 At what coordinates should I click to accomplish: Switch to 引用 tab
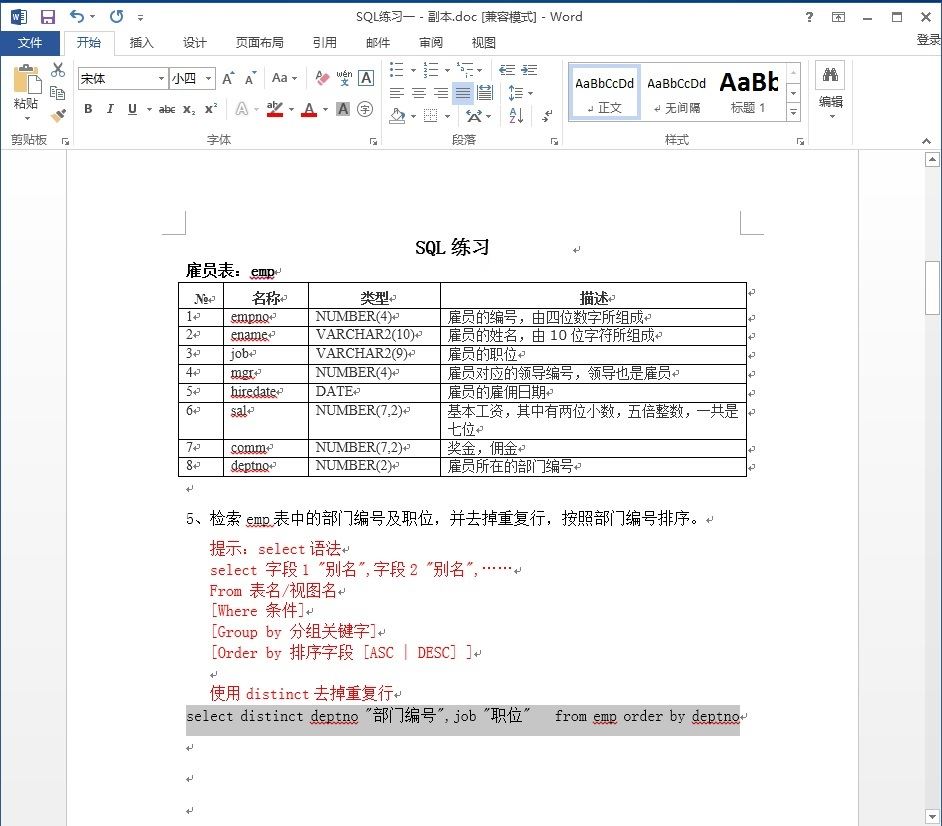click(x=324, y=43)
